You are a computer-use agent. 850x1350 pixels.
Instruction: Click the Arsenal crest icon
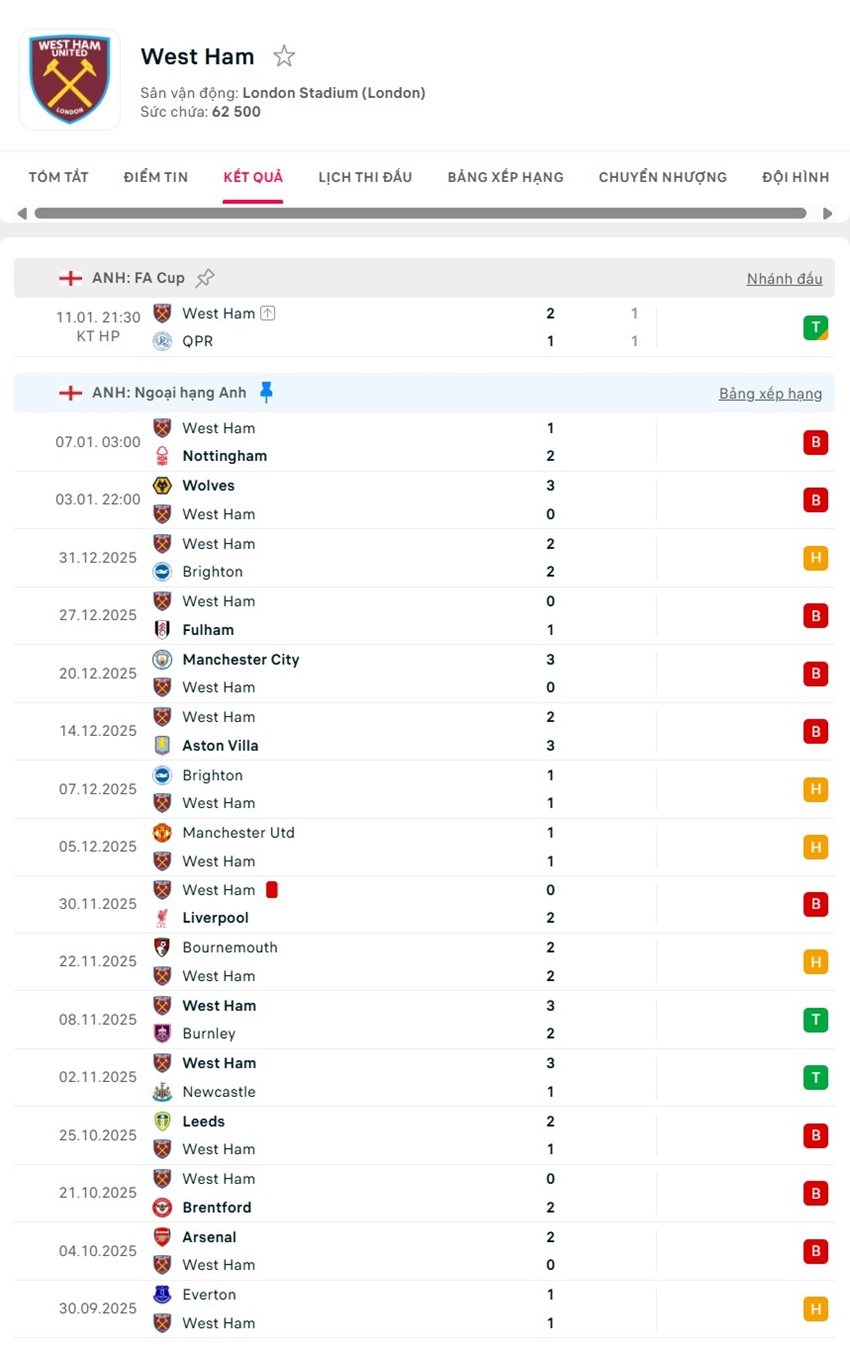162,1236
